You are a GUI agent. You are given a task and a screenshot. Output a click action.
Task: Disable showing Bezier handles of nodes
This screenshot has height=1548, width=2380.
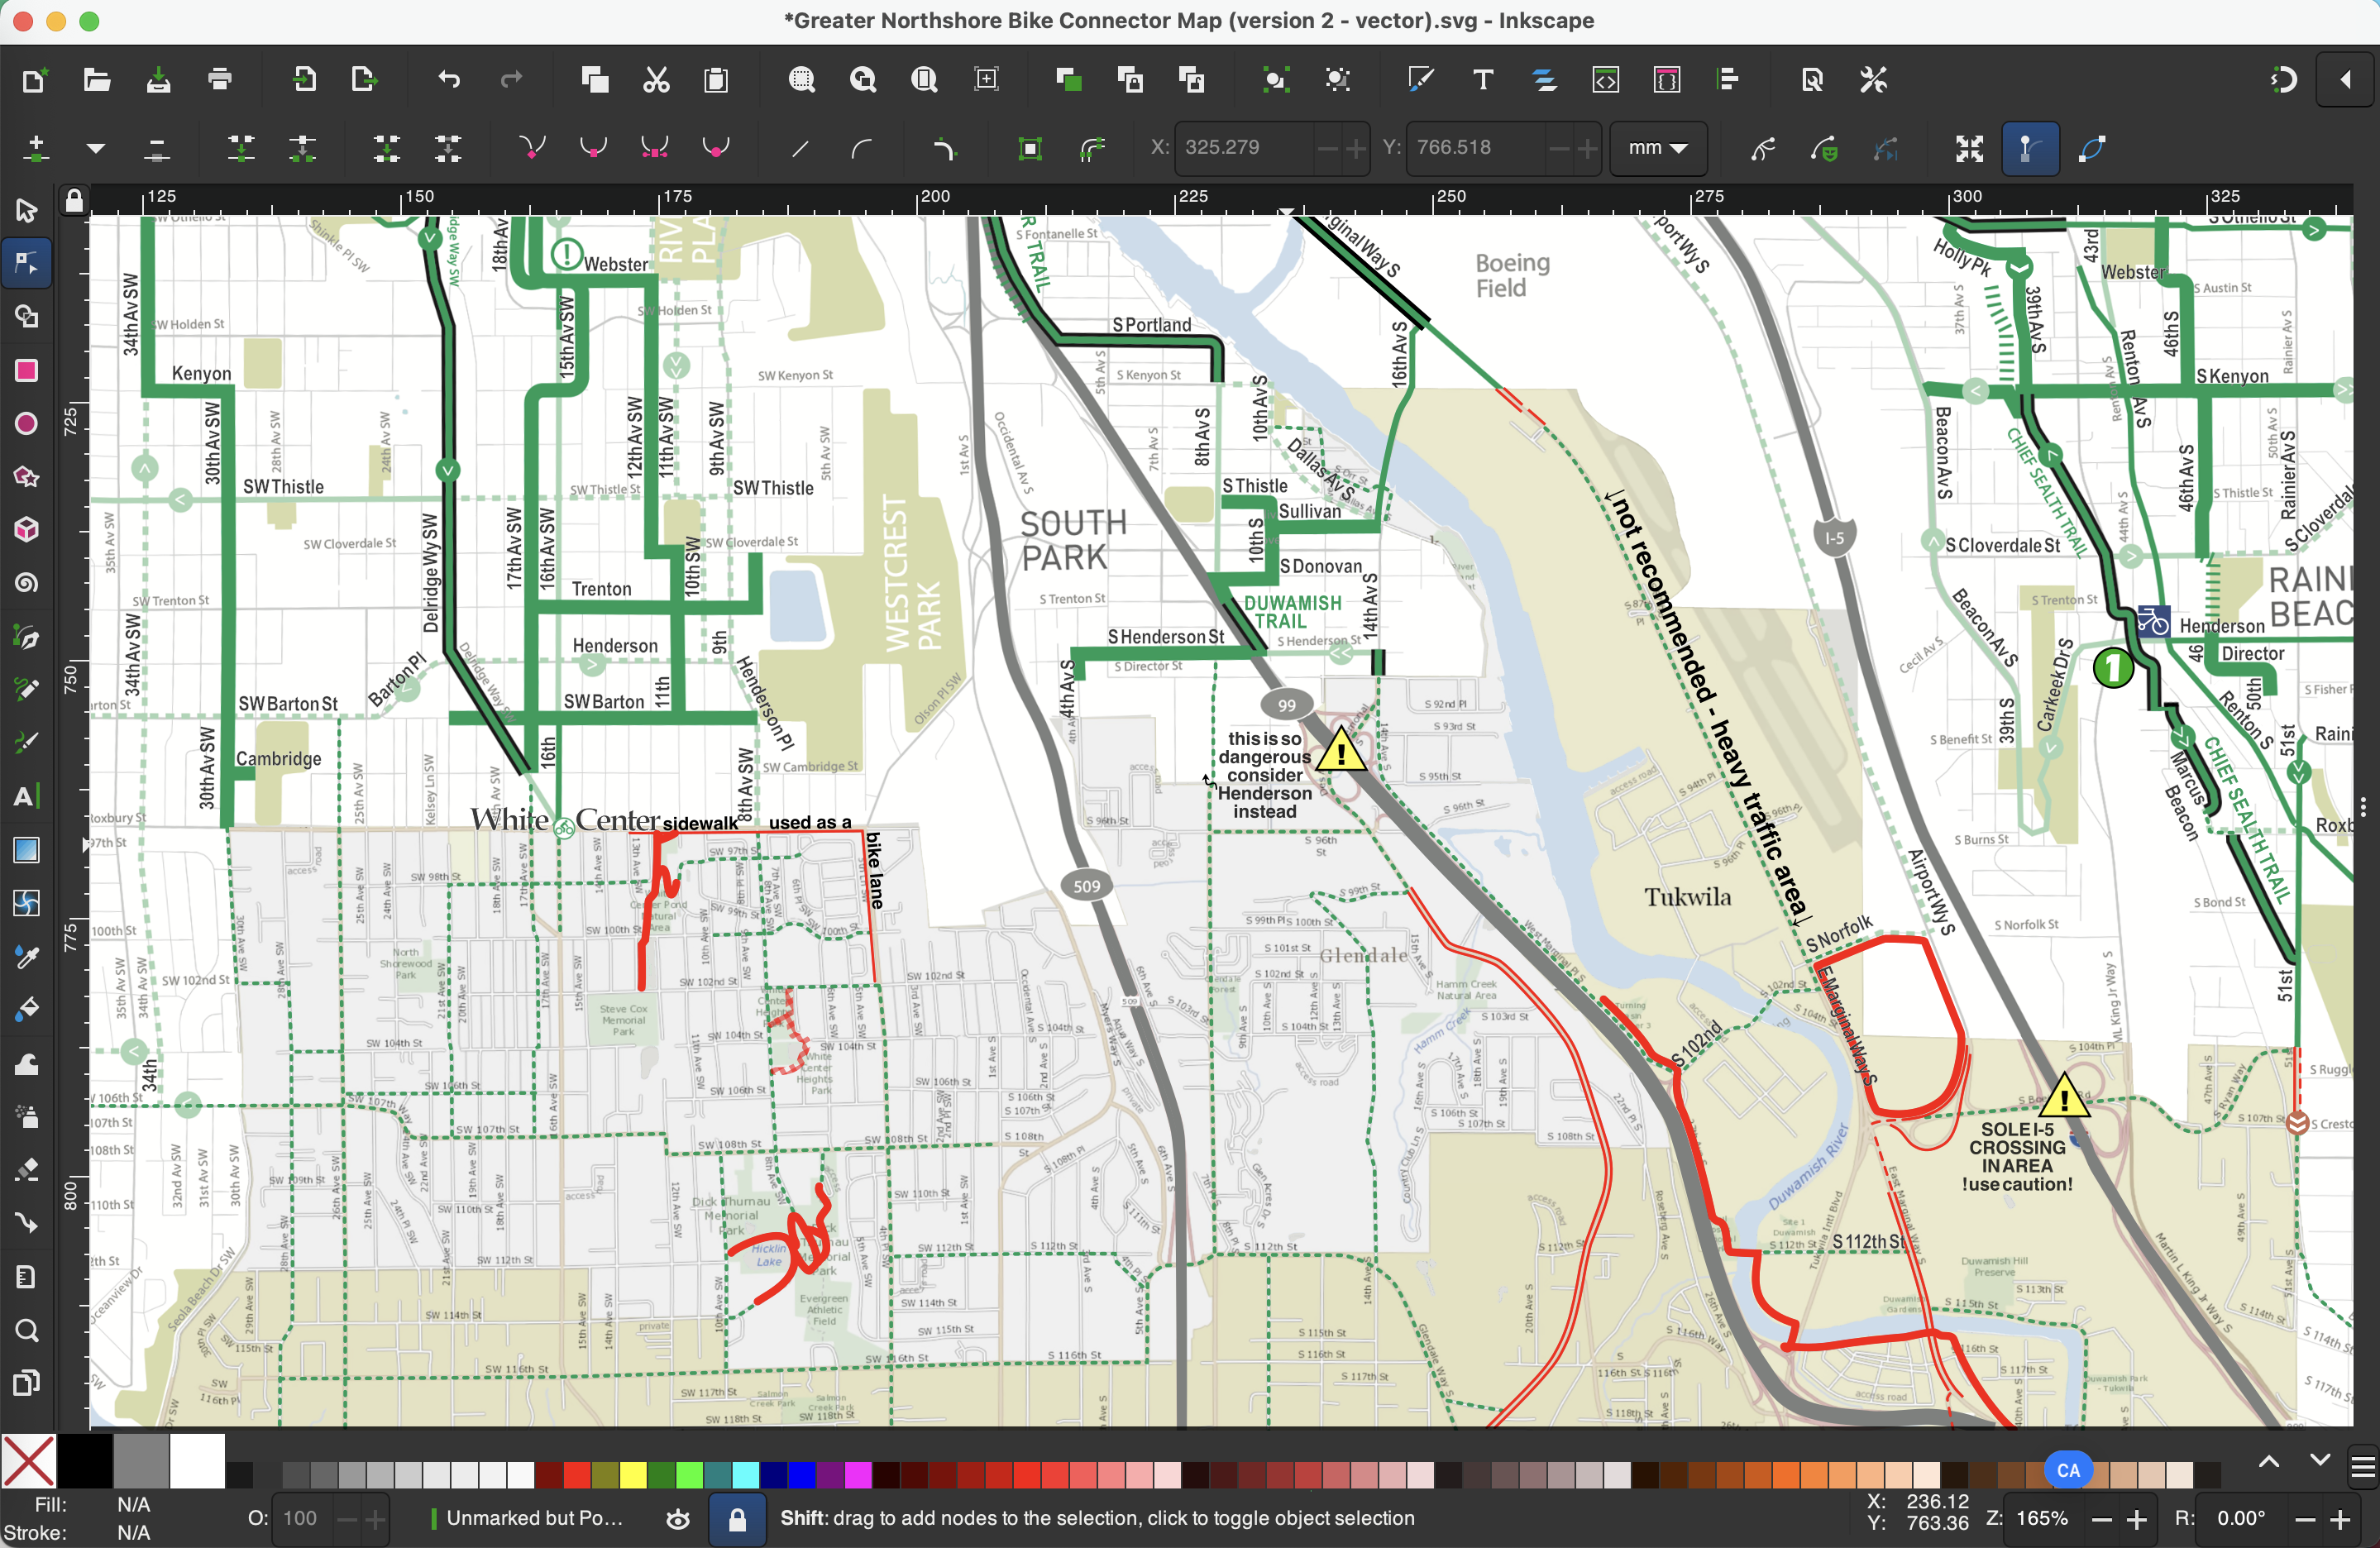coord(2030,148)
